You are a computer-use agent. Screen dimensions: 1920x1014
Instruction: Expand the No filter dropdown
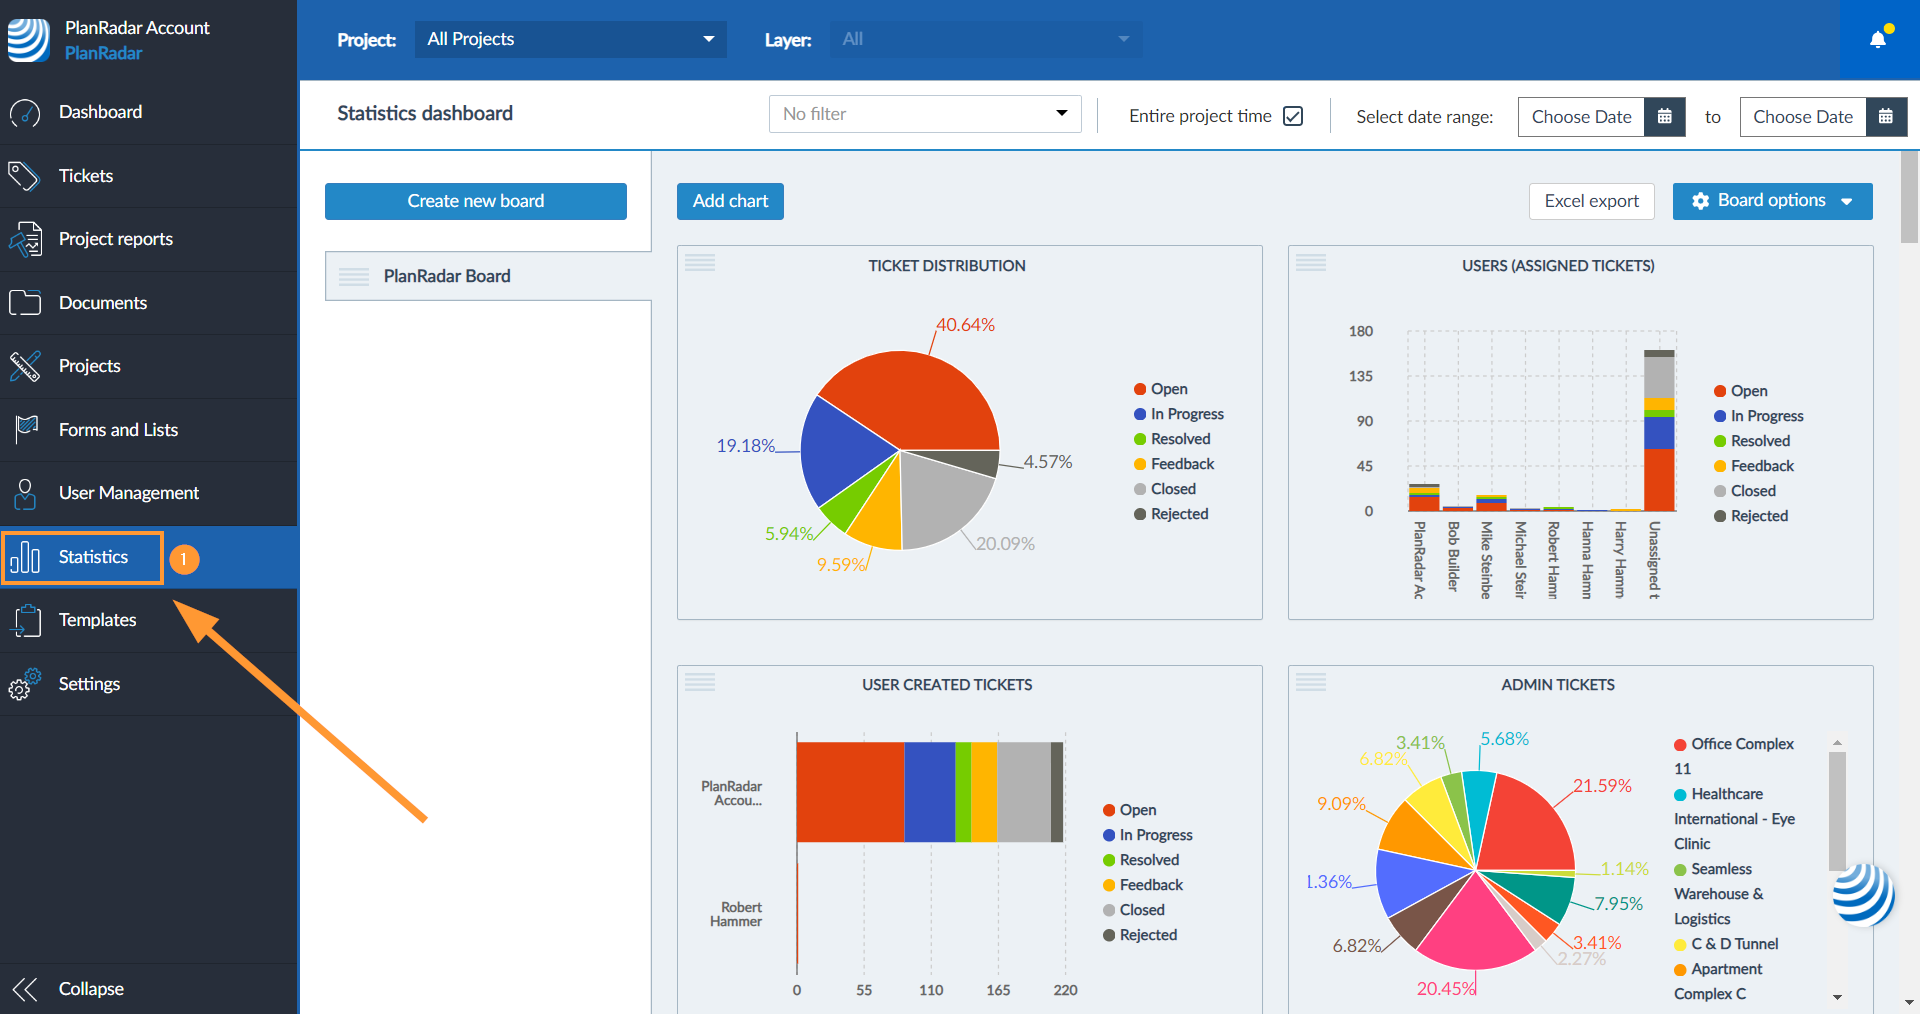(x=923, y=113)
